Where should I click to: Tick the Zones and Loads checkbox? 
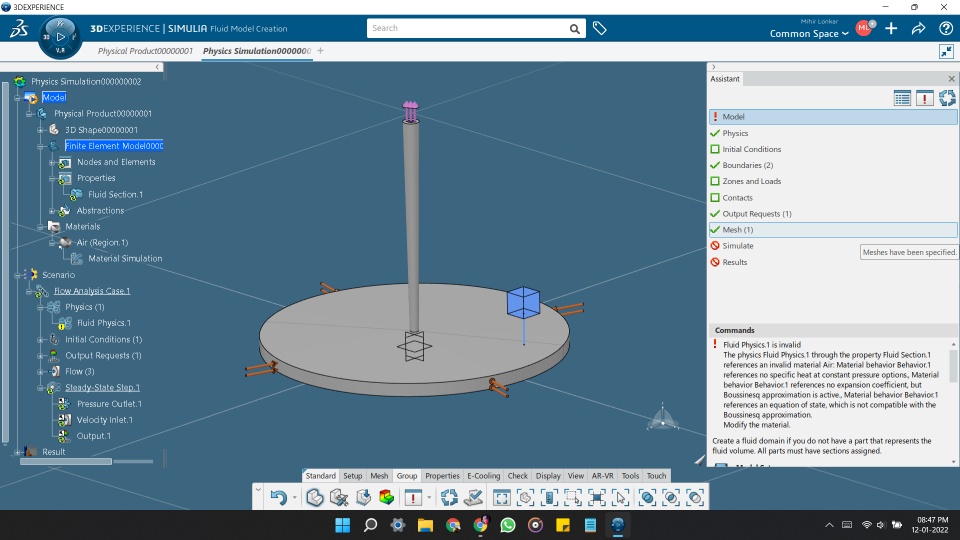coord(714,181)
